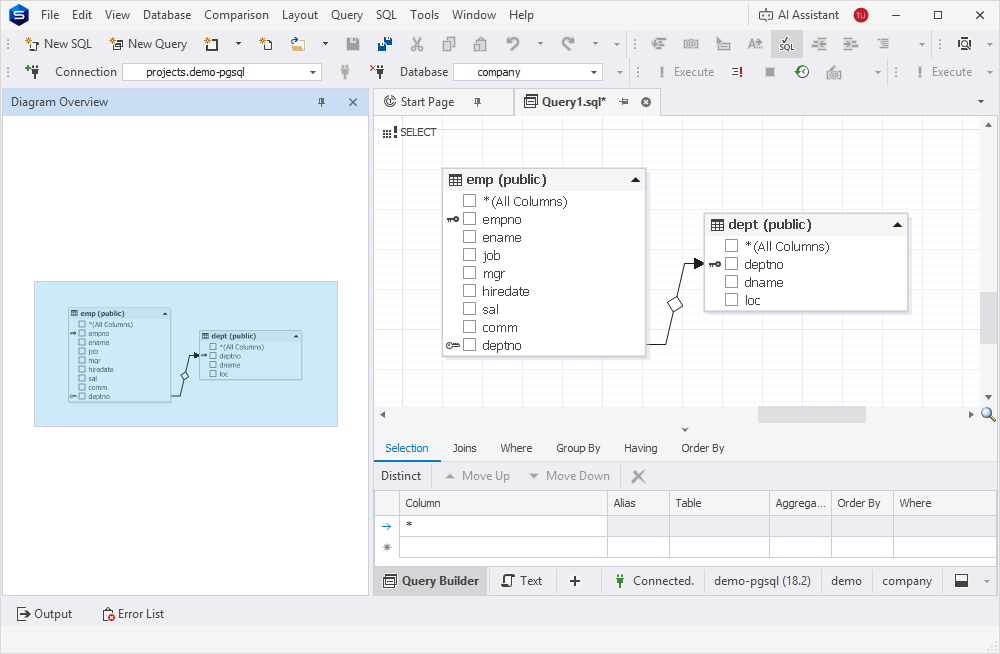Click the Execute button next to the Database dropdown
Screen dimensions: 1000x654
click(x=686, y=72)
